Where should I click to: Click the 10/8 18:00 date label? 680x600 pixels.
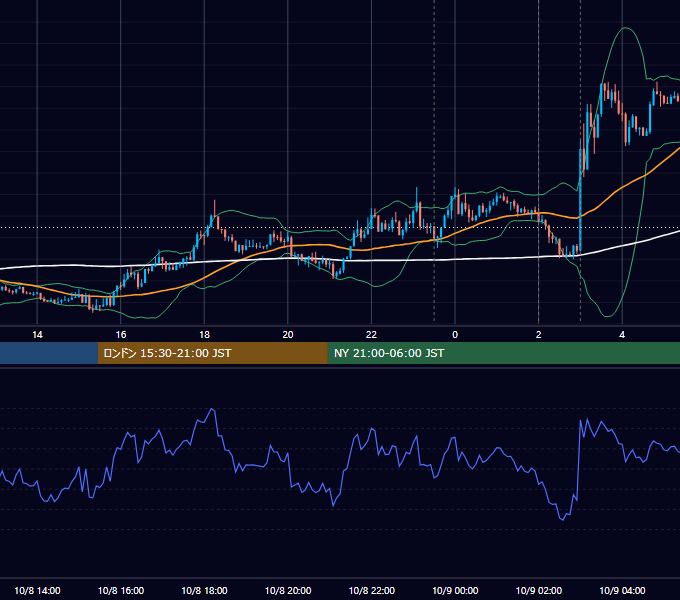click(204, 590)
